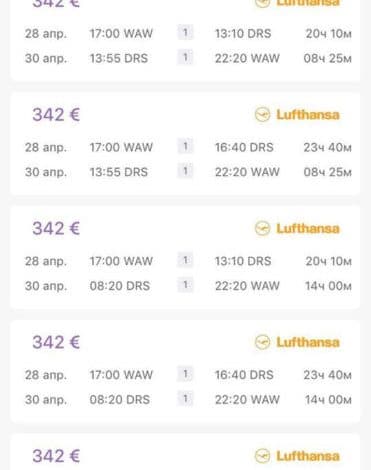This screenshot has width=371, height=470.
Task: Tap stop badge on 08:20 DRS row below 16:40 arrival
Action: 185,399
